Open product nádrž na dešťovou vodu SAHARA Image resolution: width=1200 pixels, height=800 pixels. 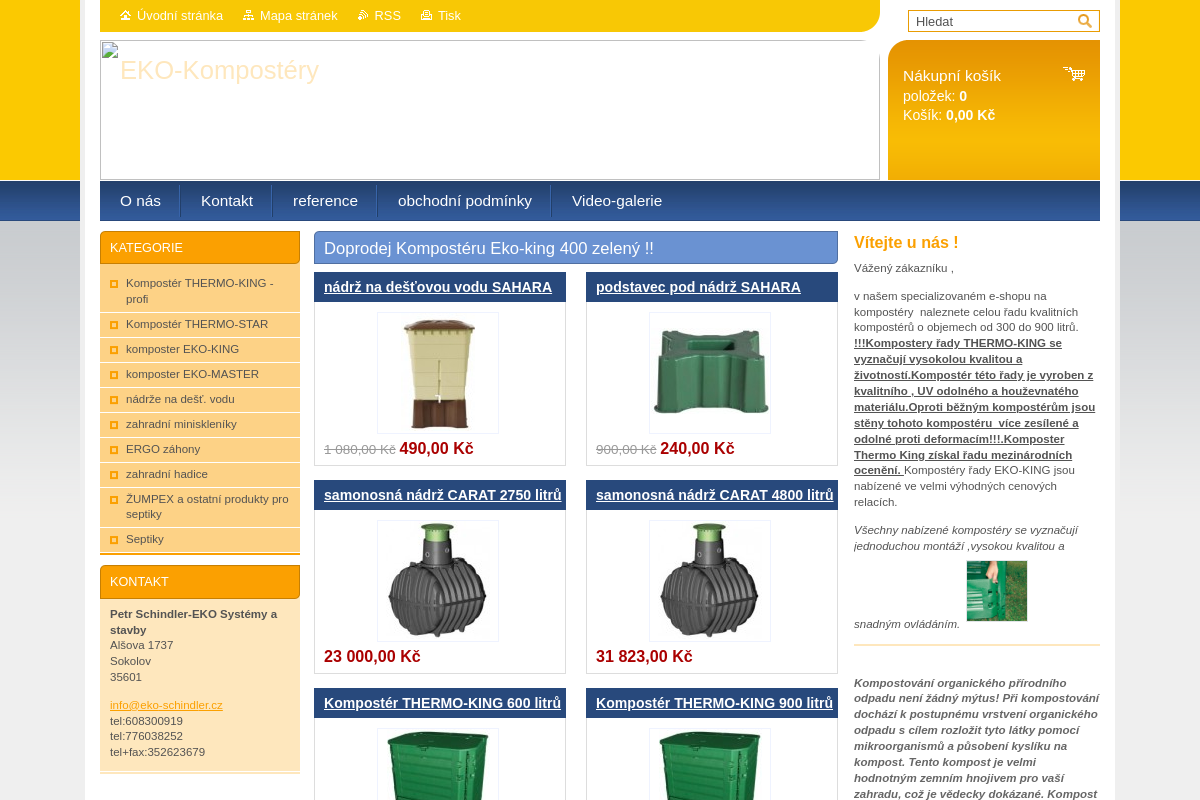point(438,287)
